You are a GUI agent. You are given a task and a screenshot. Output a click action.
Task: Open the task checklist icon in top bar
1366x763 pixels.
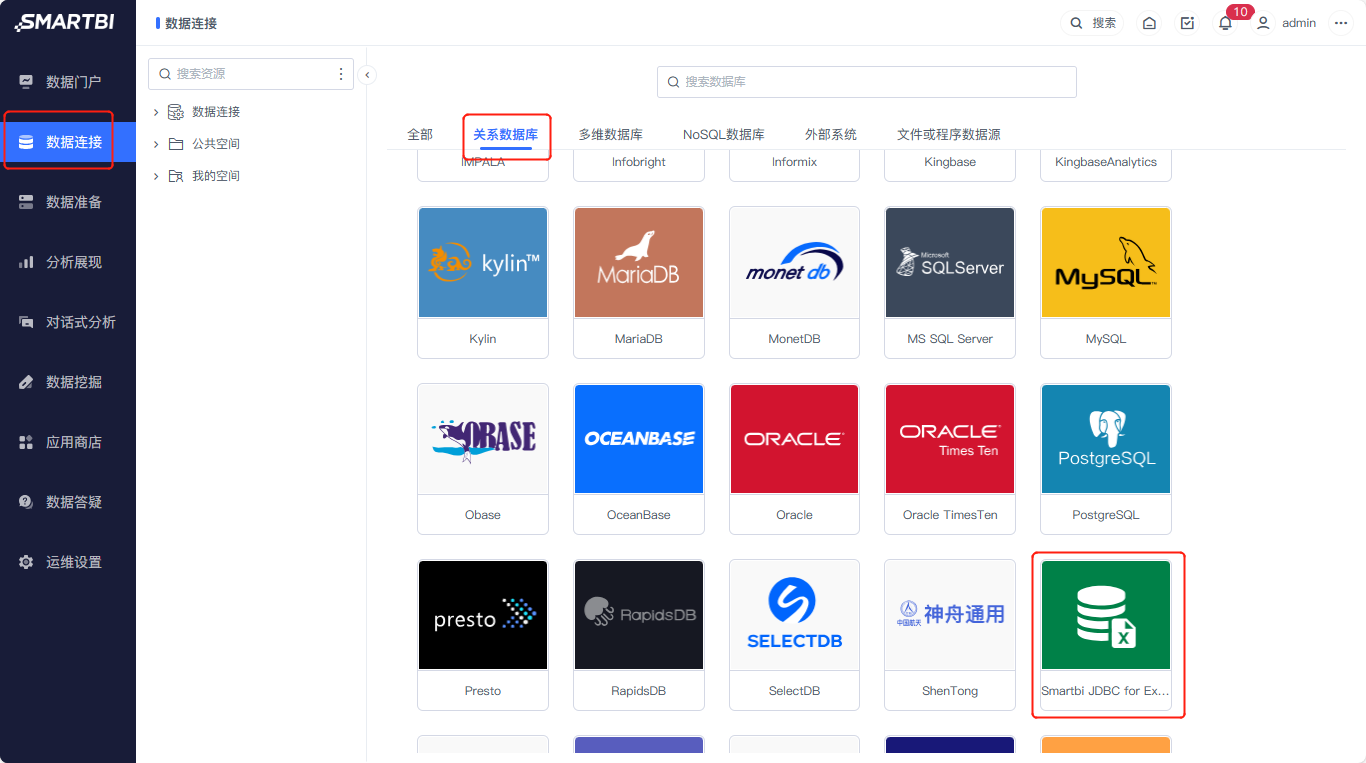[1187, 23]
